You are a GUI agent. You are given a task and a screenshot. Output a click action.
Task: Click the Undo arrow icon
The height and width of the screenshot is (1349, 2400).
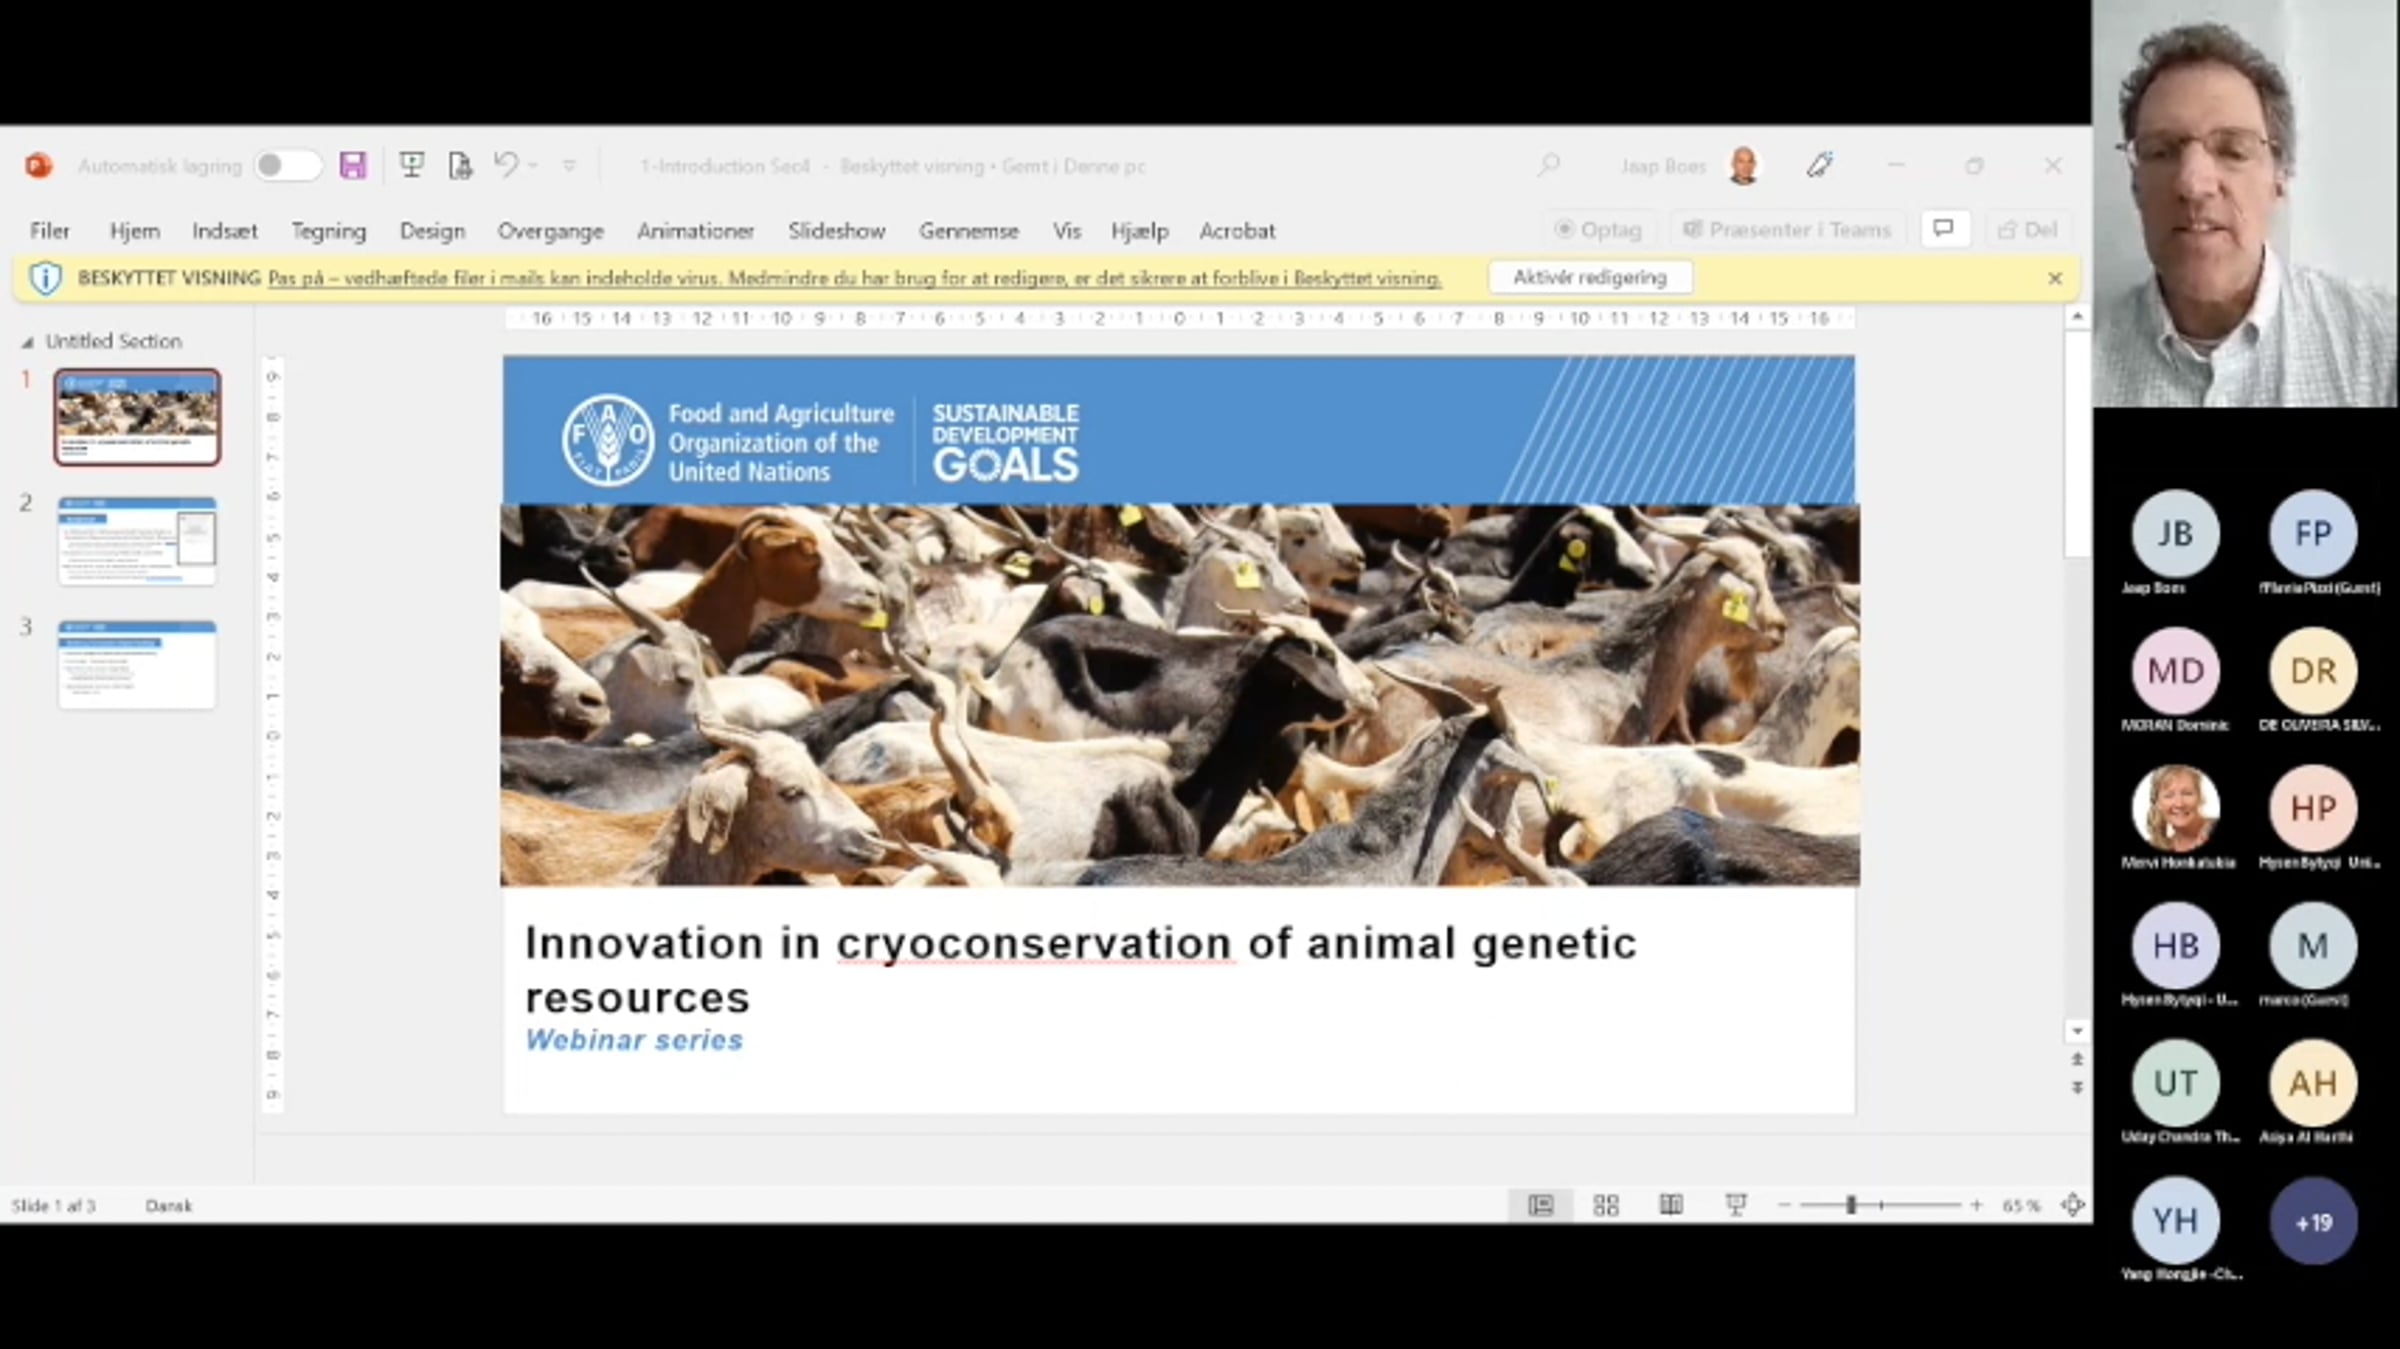tap(506, 164)
